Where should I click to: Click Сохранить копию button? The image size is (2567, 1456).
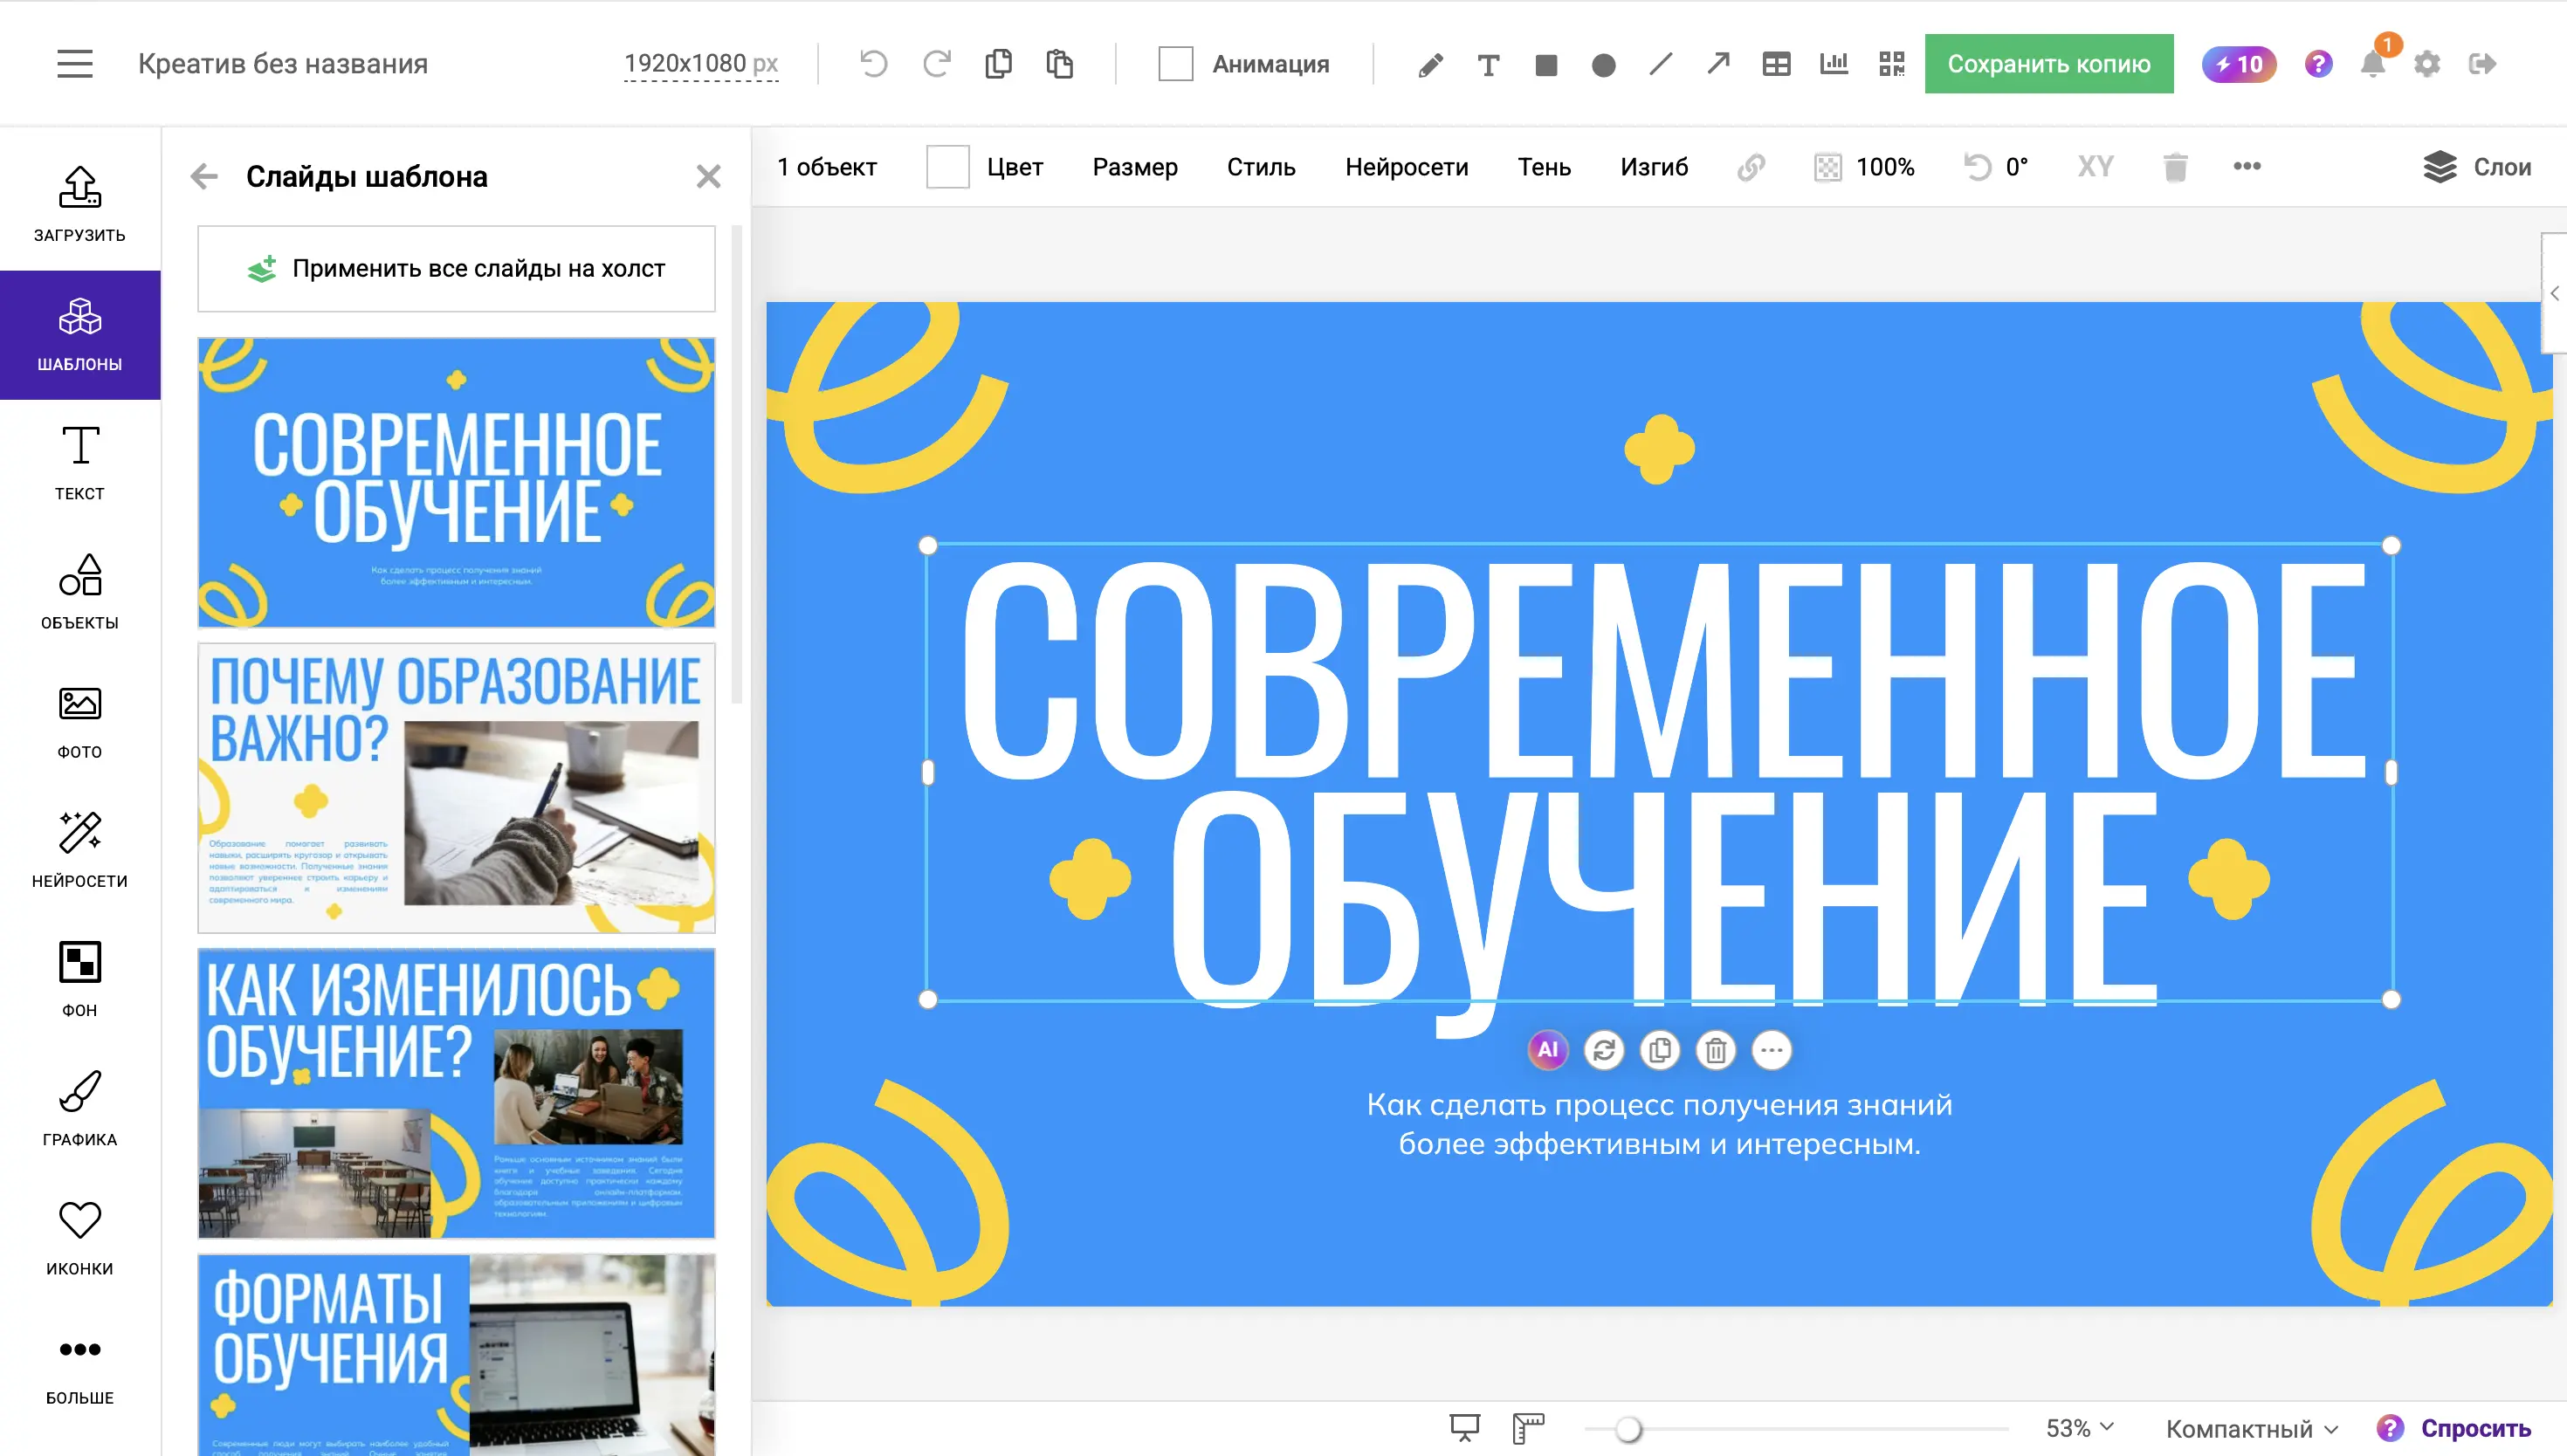[2048, 64]
